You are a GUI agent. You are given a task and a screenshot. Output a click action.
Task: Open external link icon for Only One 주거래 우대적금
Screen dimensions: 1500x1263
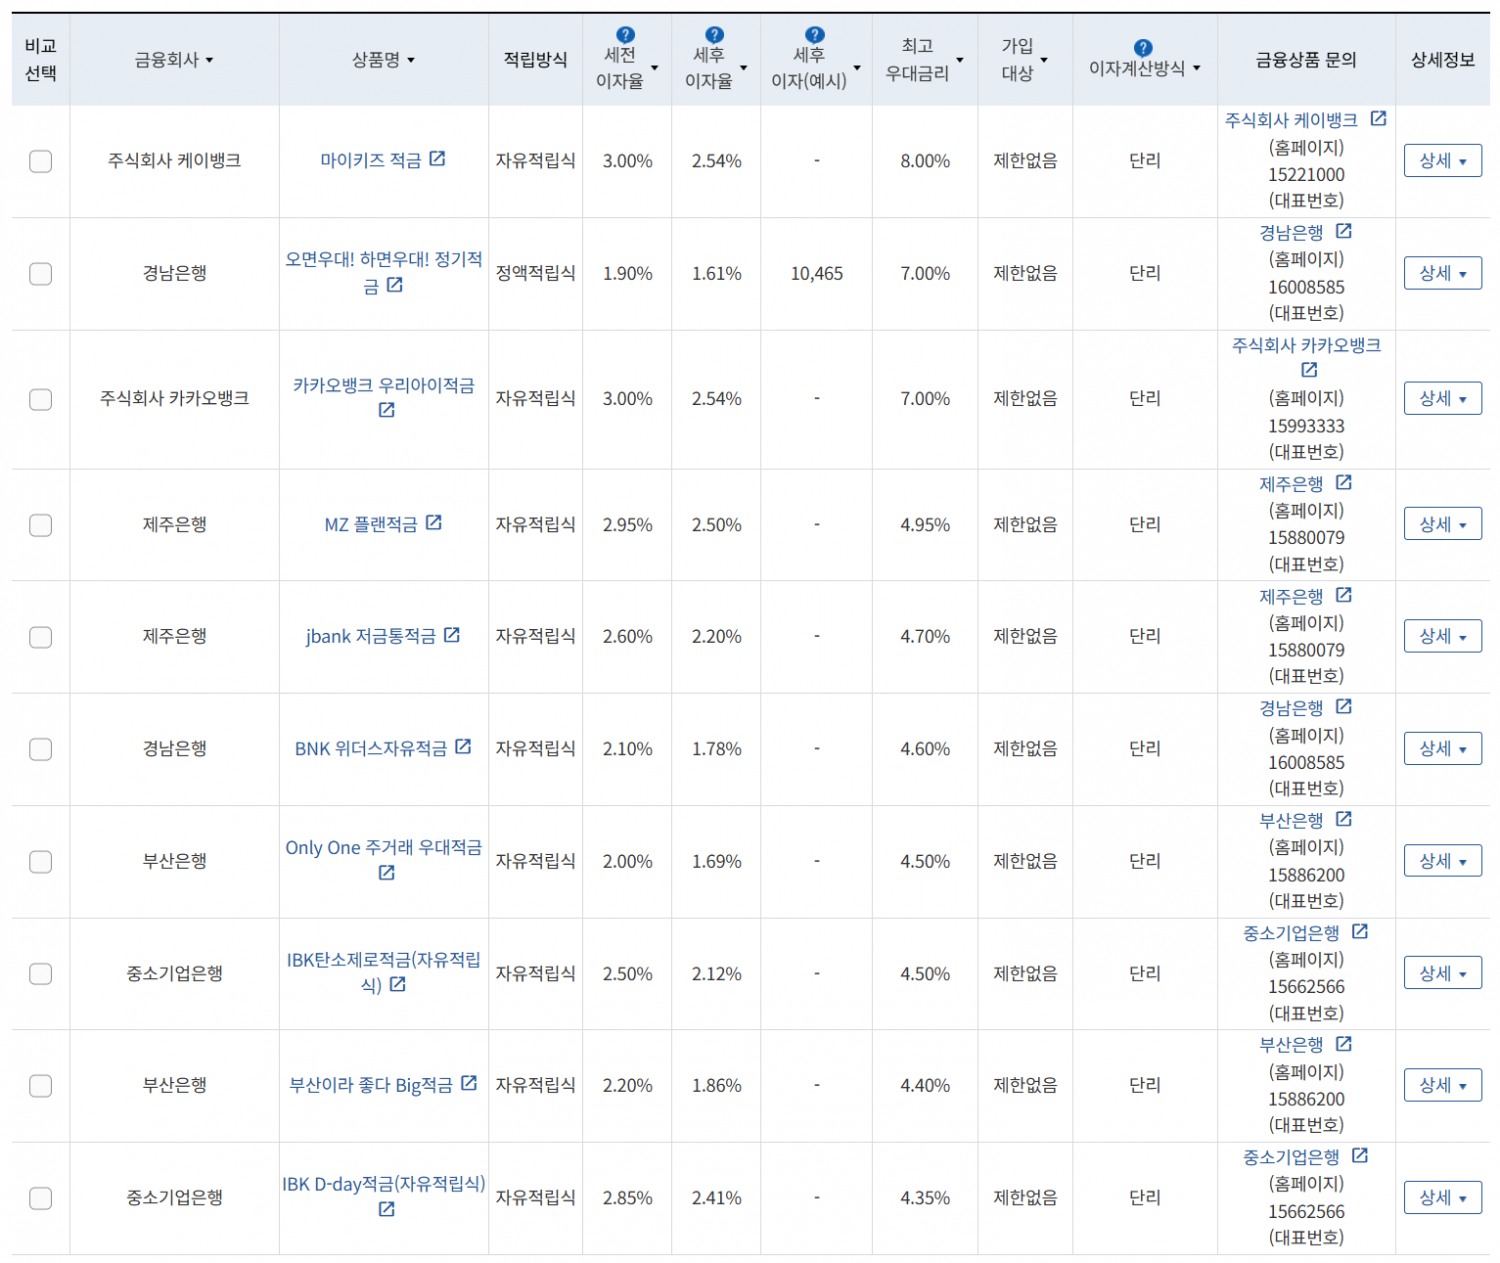click(387, 873)
